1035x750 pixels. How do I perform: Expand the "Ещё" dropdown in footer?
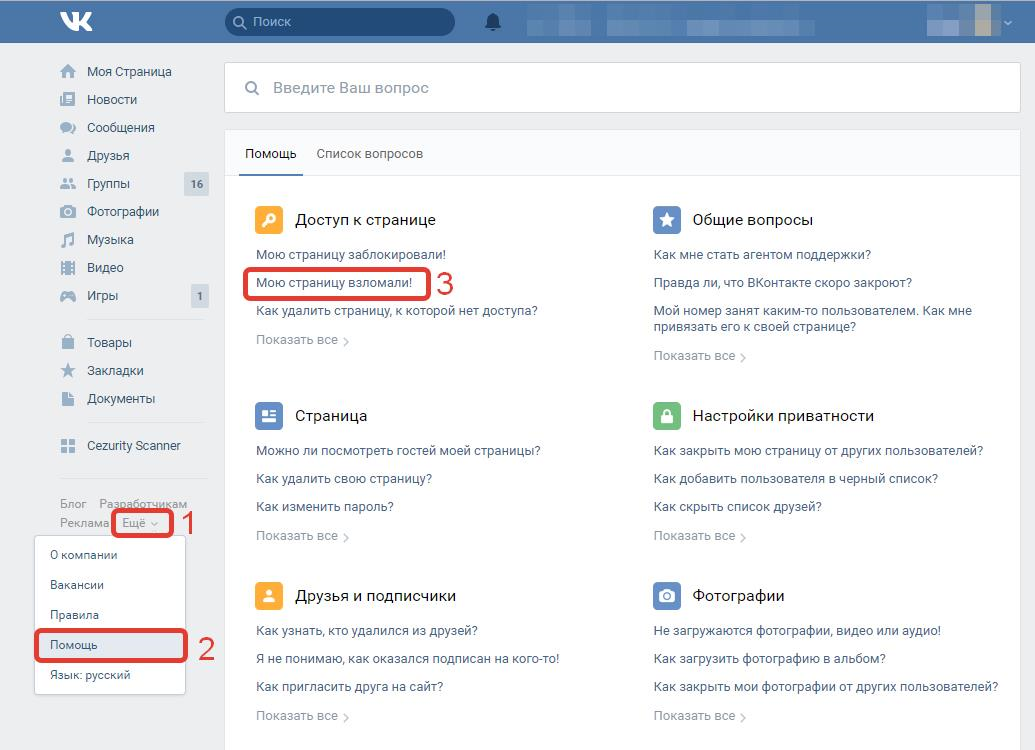tap(139, 523)
